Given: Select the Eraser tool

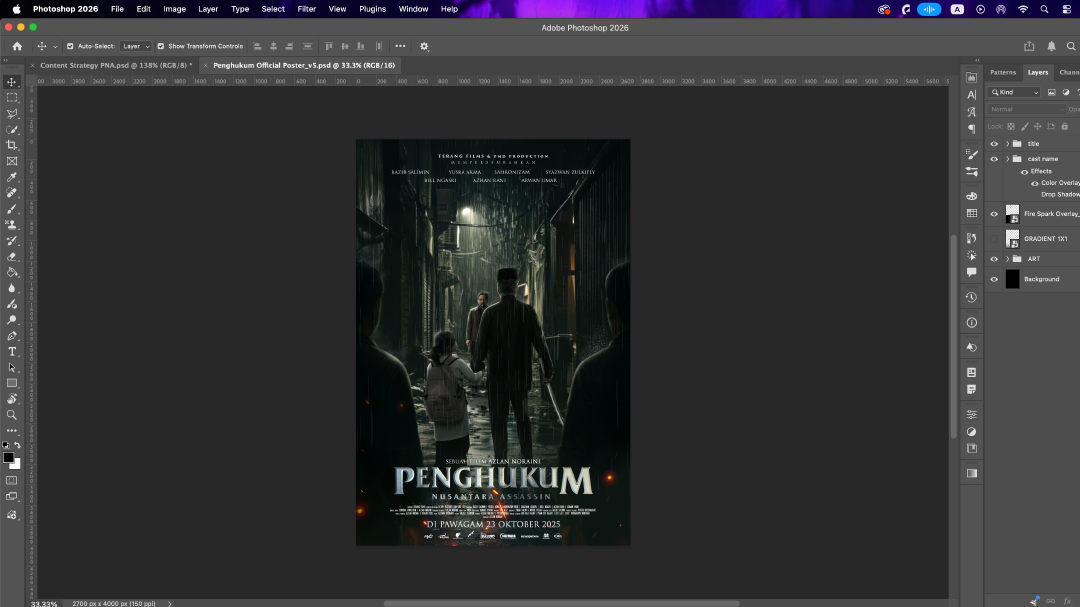Looking at the screenshot, I should coord(12,256).
